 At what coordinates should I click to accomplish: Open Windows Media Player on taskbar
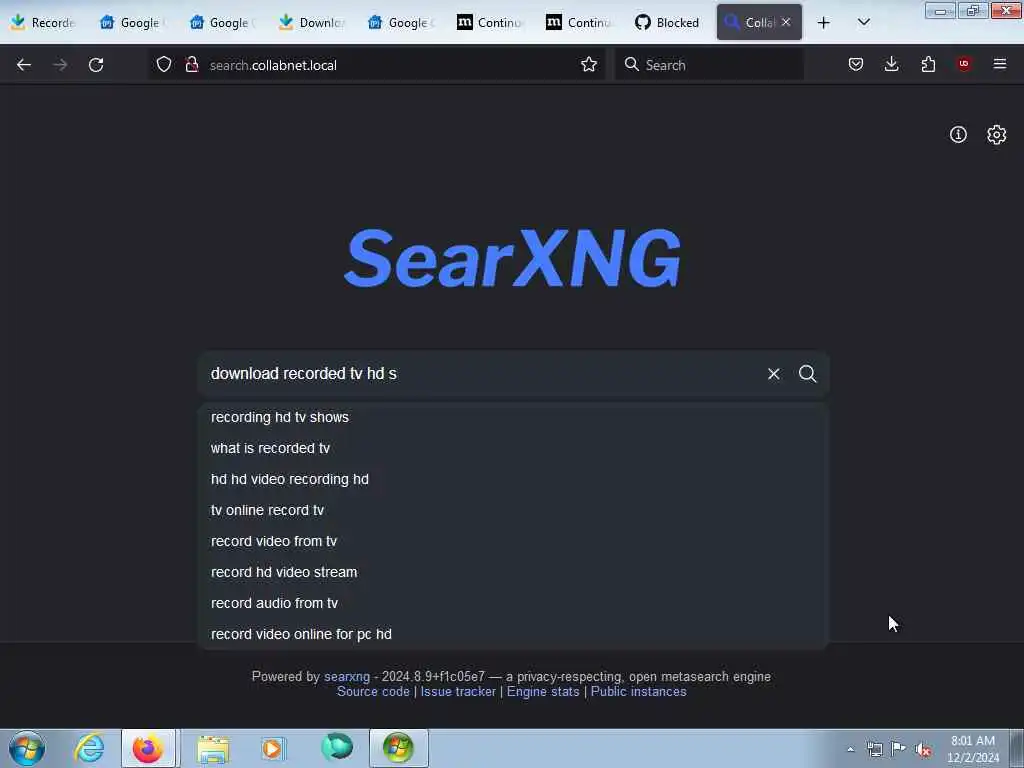(272, 748)
